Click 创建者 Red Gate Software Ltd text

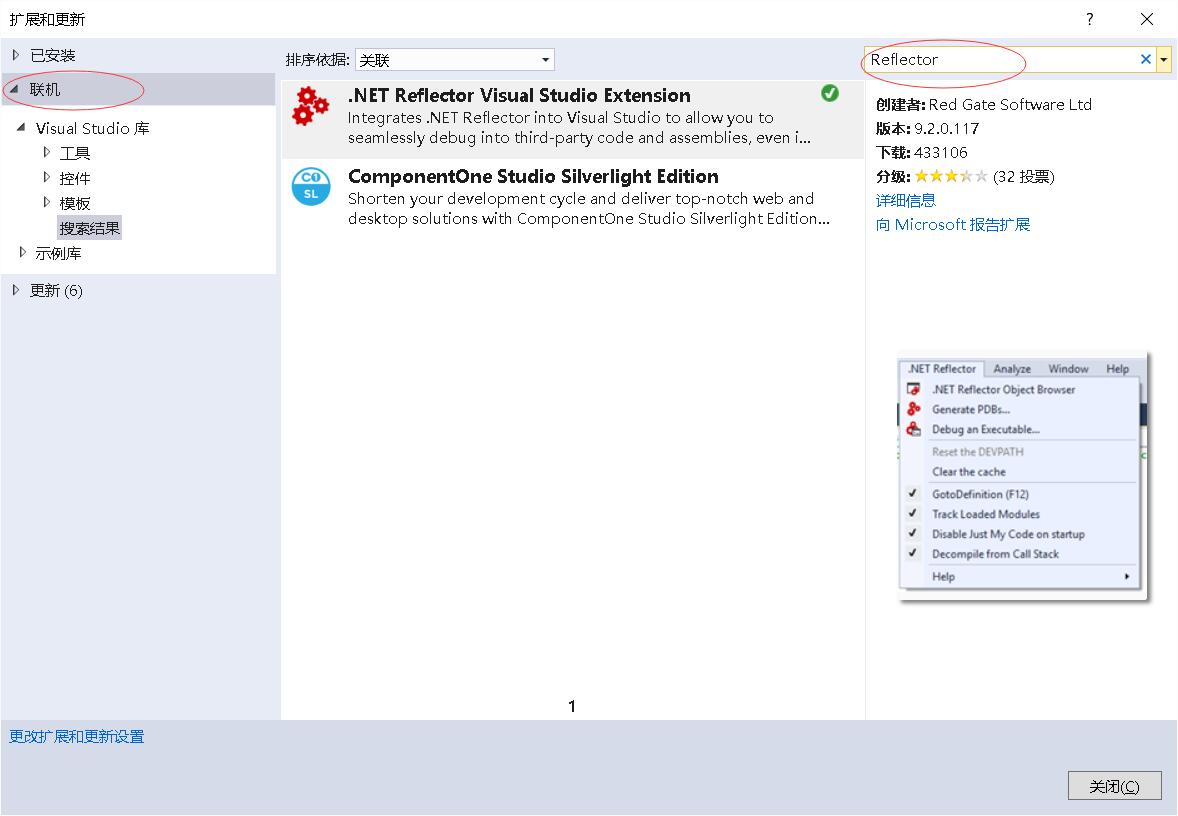coord(983,104)
